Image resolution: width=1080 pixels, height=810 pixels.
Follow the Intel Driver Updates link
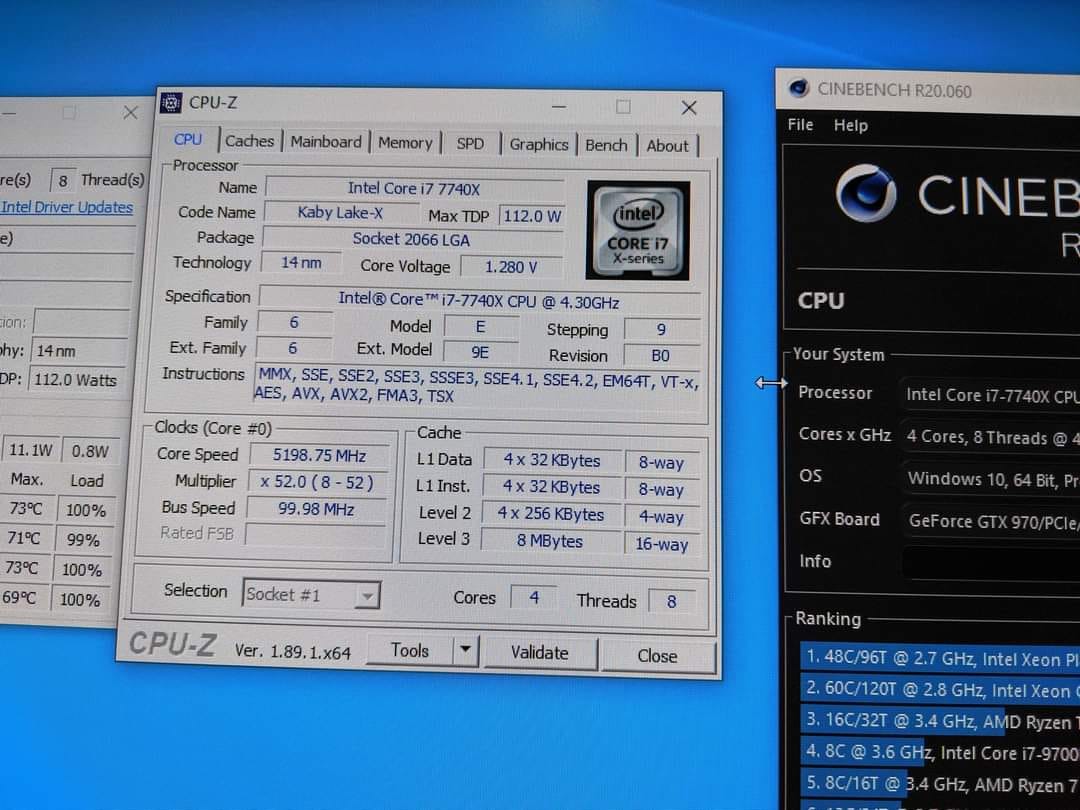[67, 207]
